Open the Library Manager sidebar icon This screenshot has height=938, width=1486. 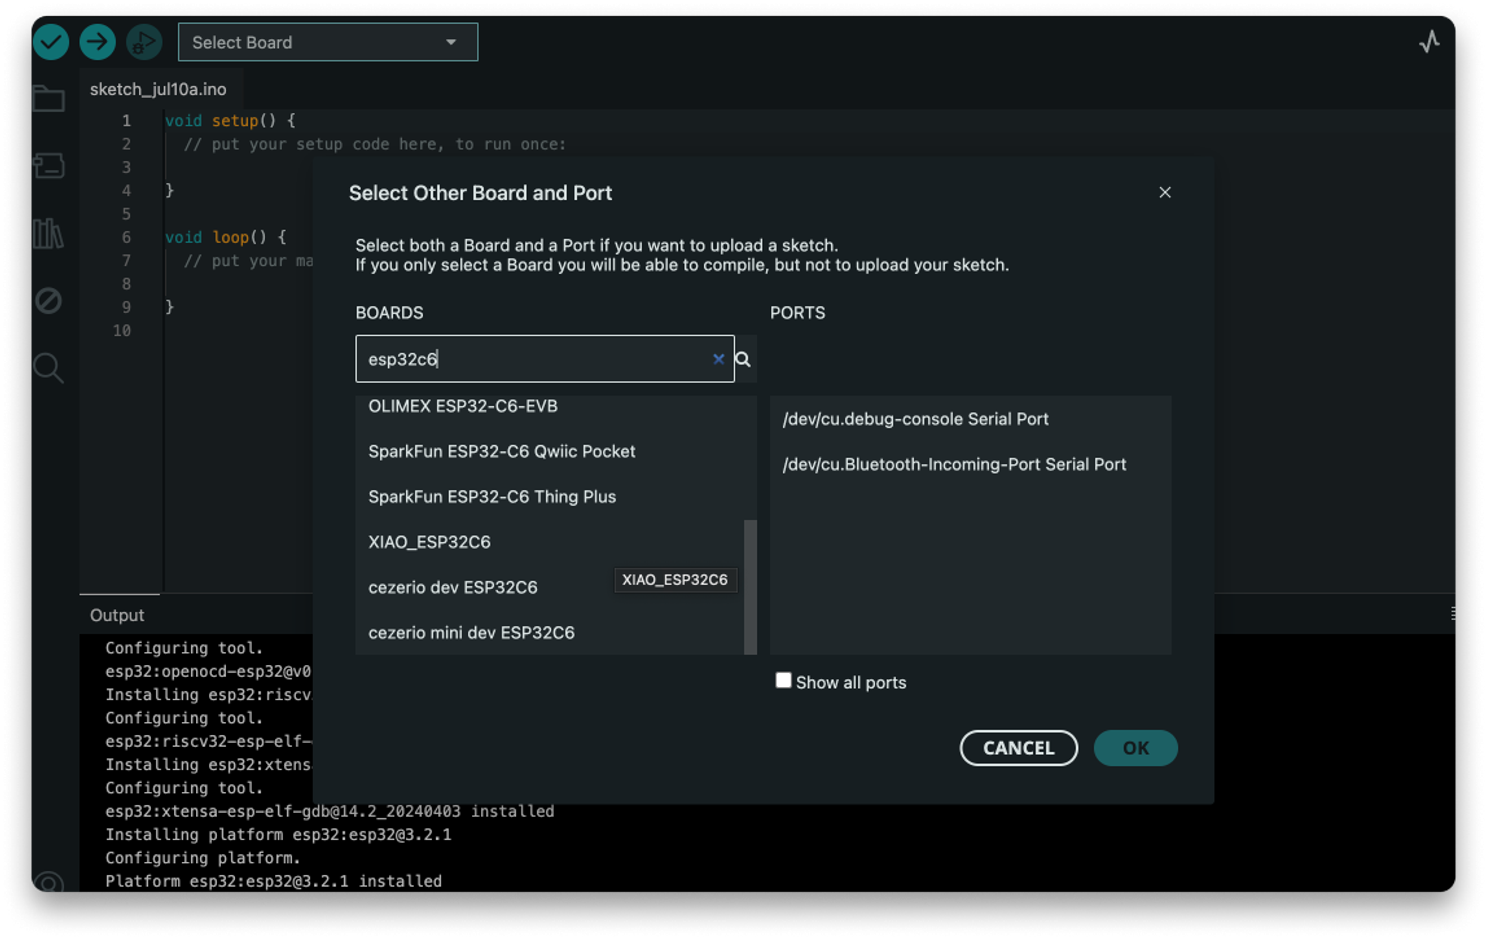pos(48,233)
